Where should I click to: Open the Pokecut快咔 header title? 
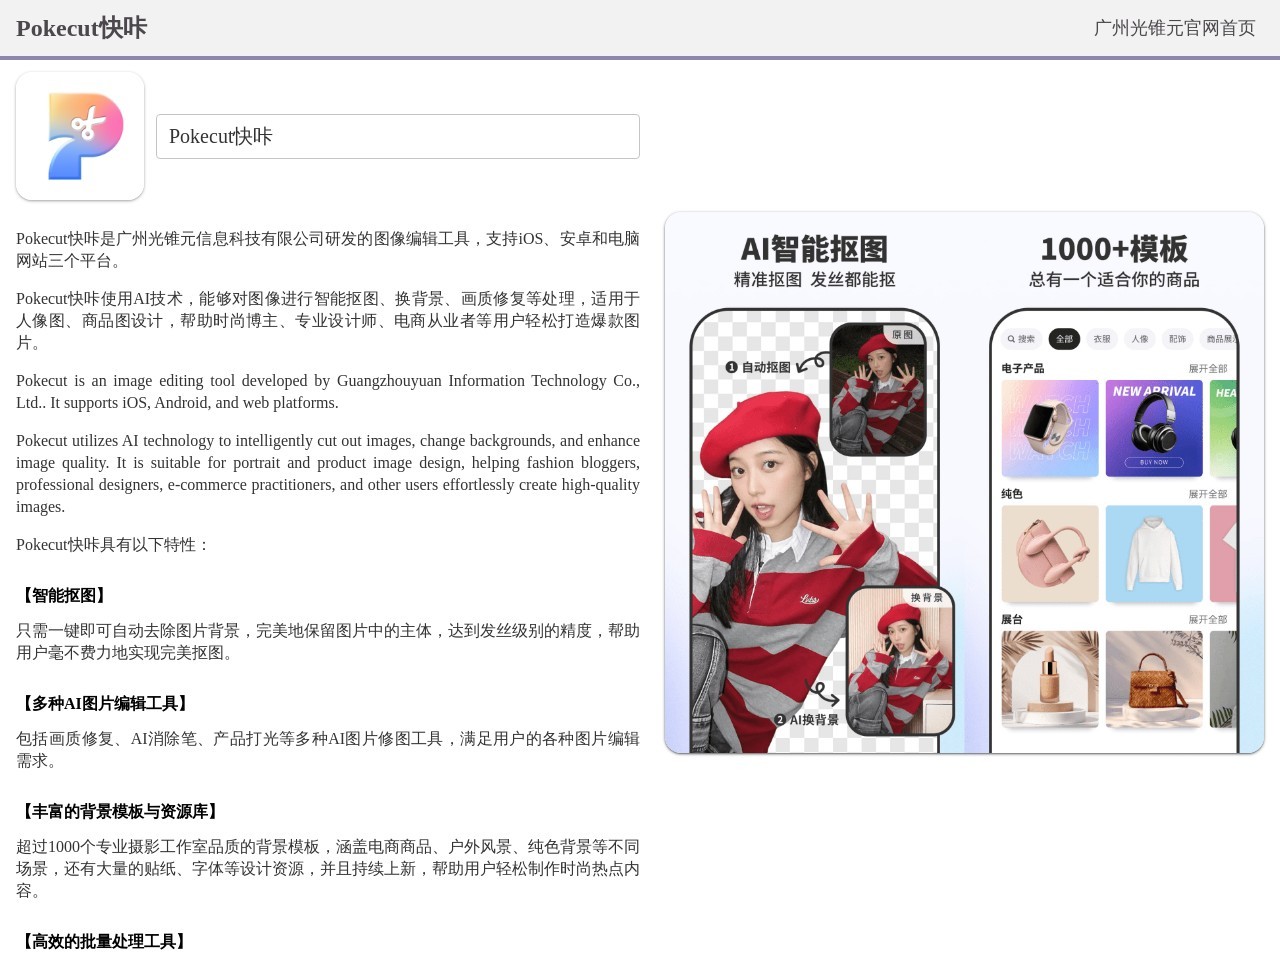(81, 28)
